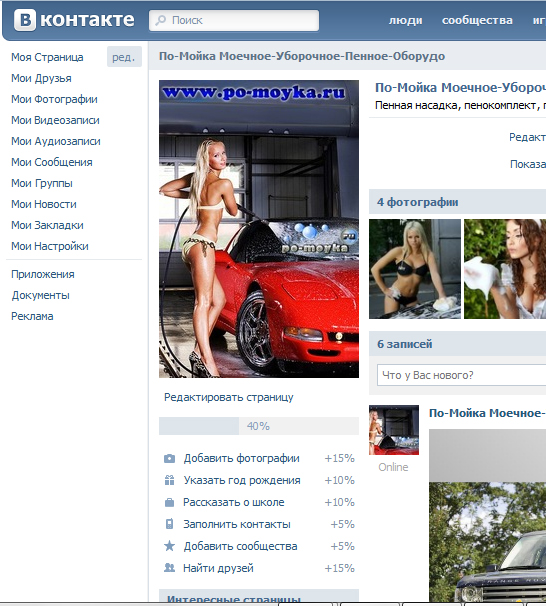
Task: Click Редактировать страницу link
Action: 229,397
